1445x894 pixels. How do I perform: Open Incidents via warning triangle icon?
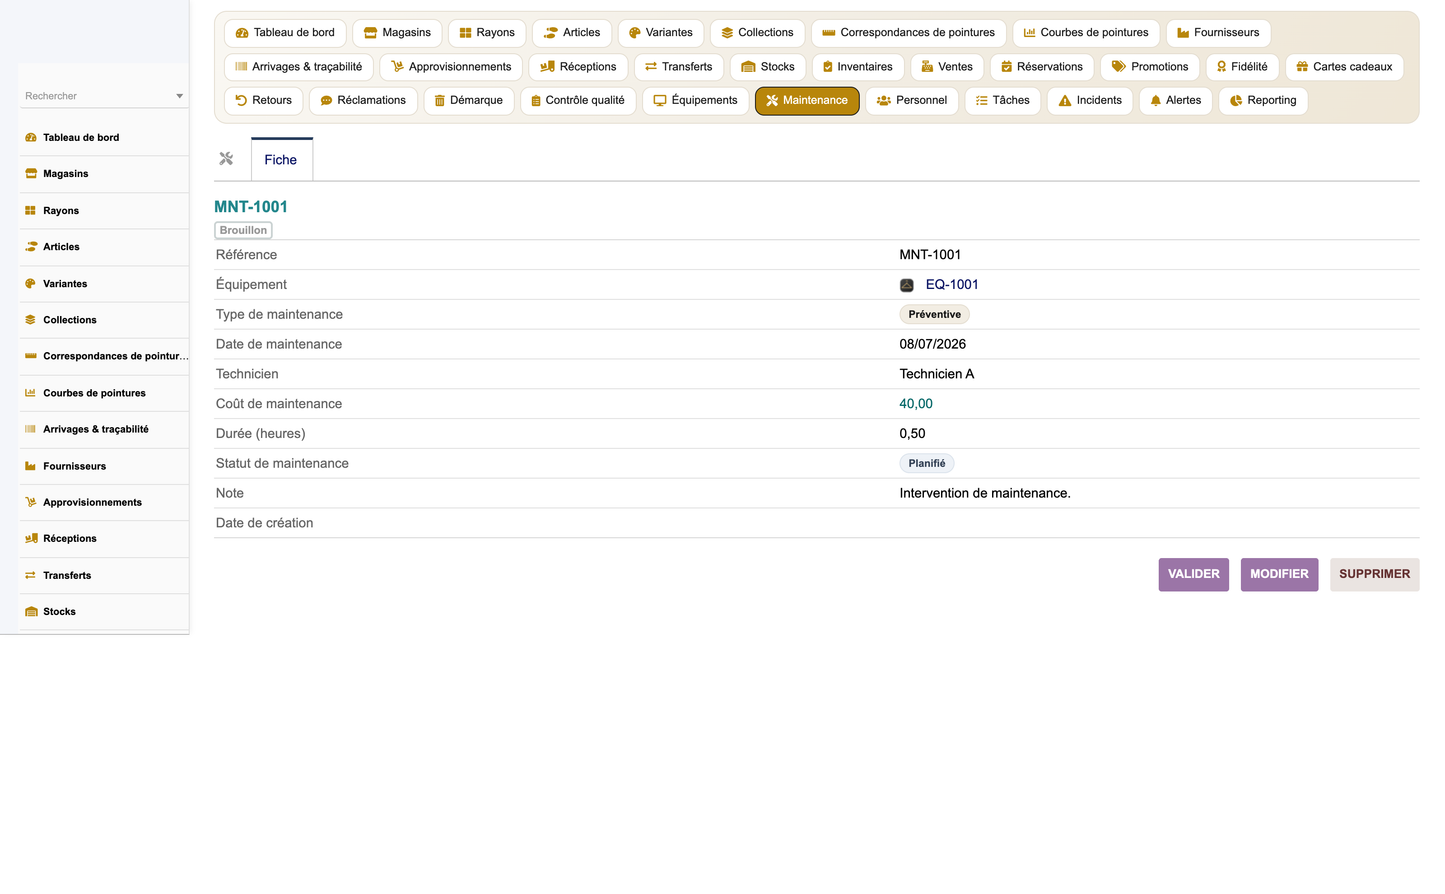[x=1065, y=101]
